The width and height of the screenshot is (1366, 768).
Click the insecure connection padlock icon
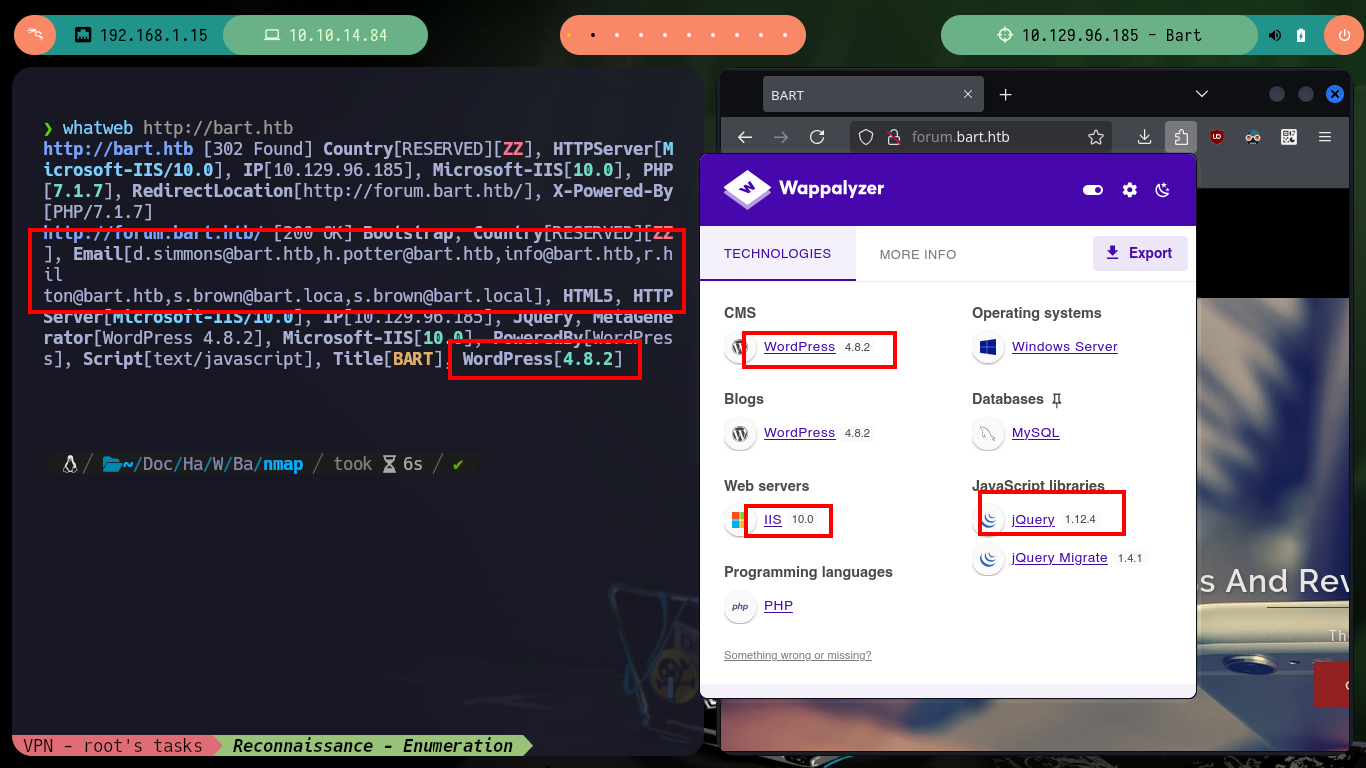(893, 137)
